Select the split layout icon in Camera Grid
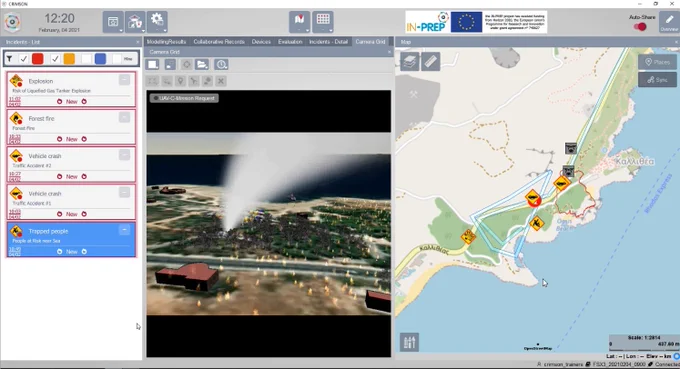Viewport: 680px width, 369px height. tap(170, 65)
